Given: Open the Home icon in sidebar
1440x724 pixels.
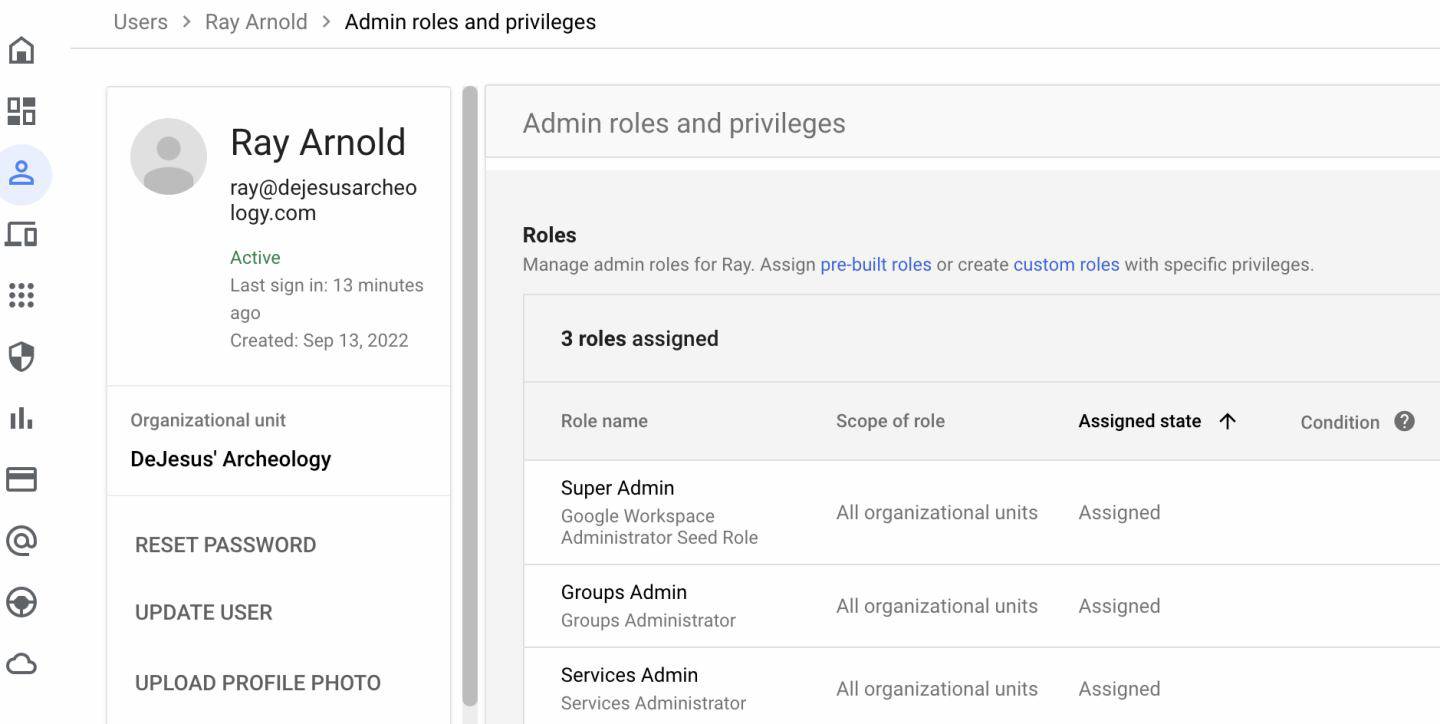Looking at the screenshot, I should click(x=21, y=50).
